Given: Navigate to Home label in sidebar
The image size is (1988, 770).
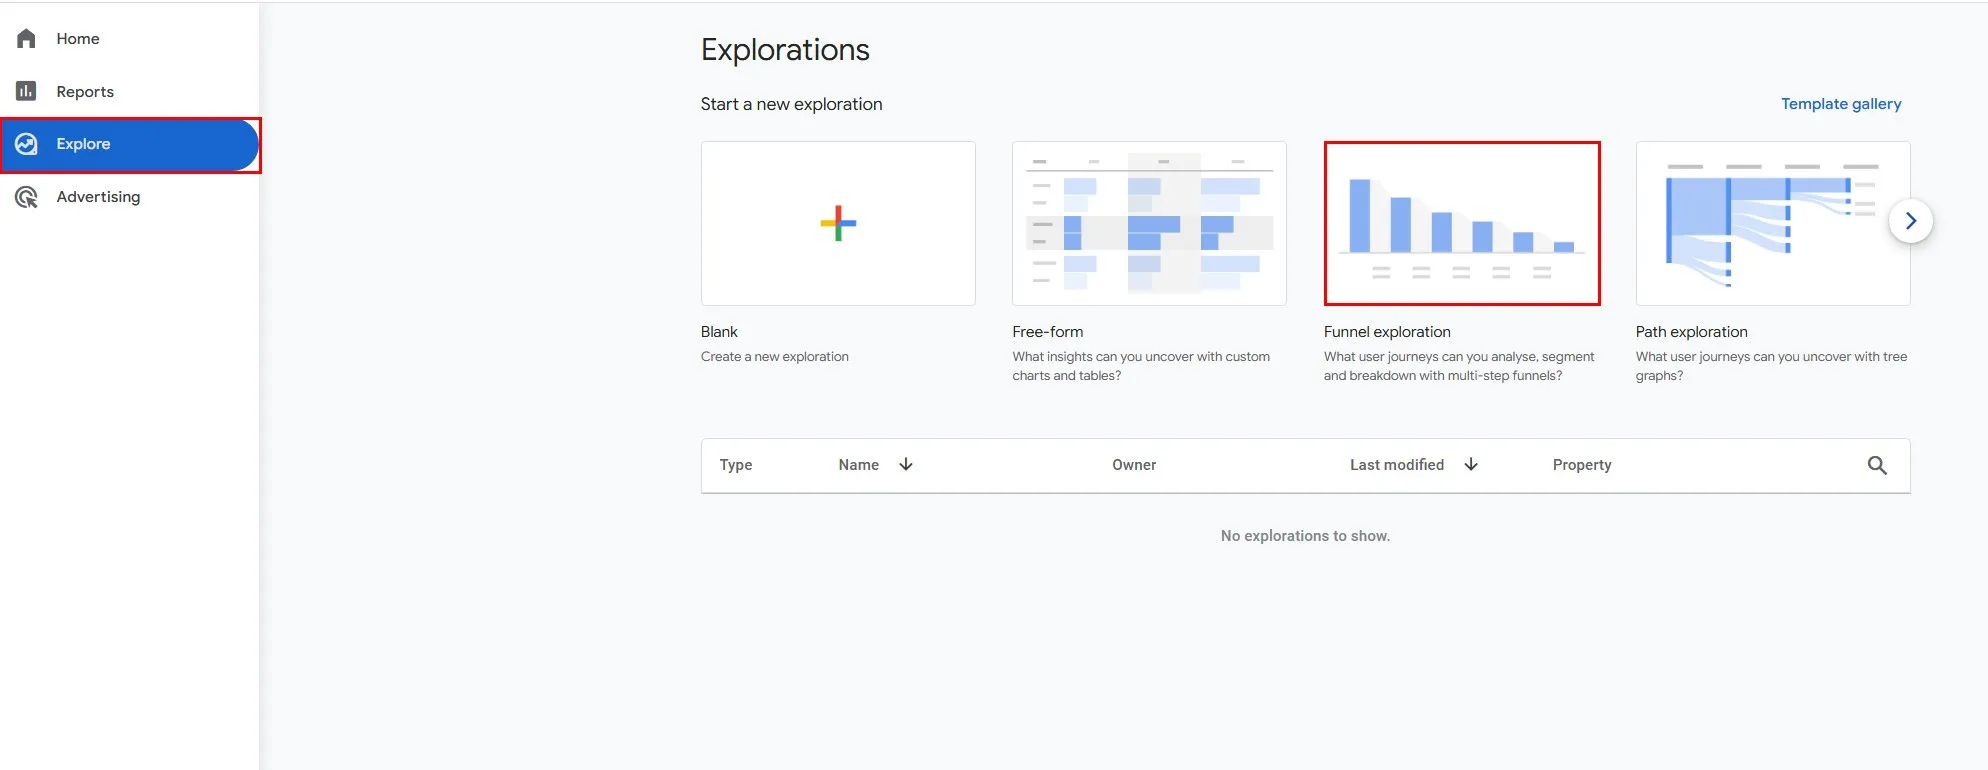Looking at the screenshot, I should (x=78, y=39).
